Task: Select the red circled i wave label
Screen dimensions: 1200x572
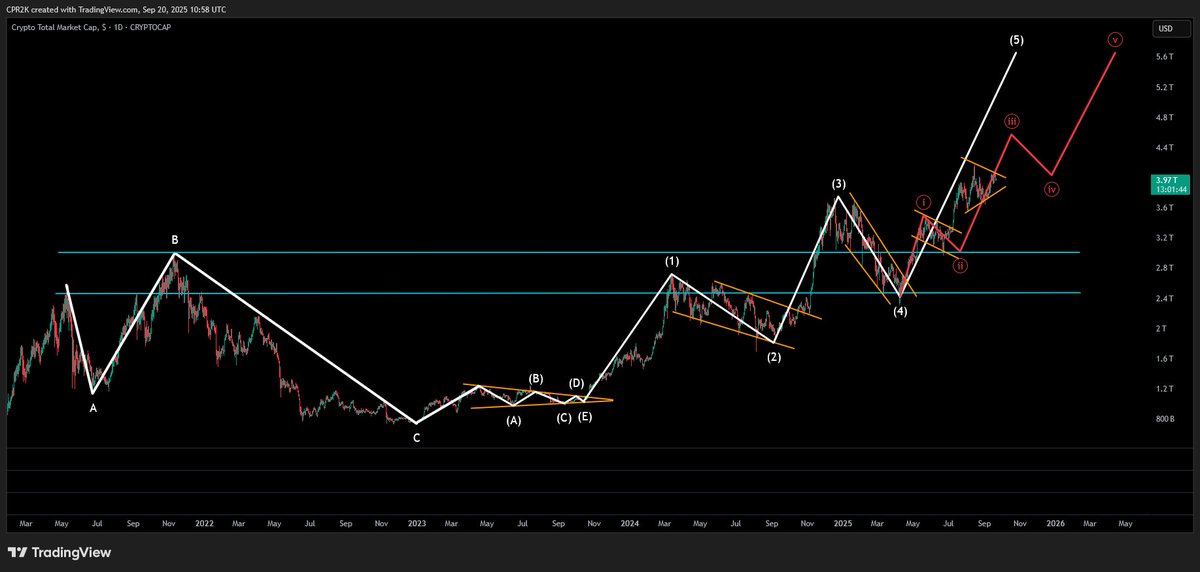Action: [x=925, y=202]
